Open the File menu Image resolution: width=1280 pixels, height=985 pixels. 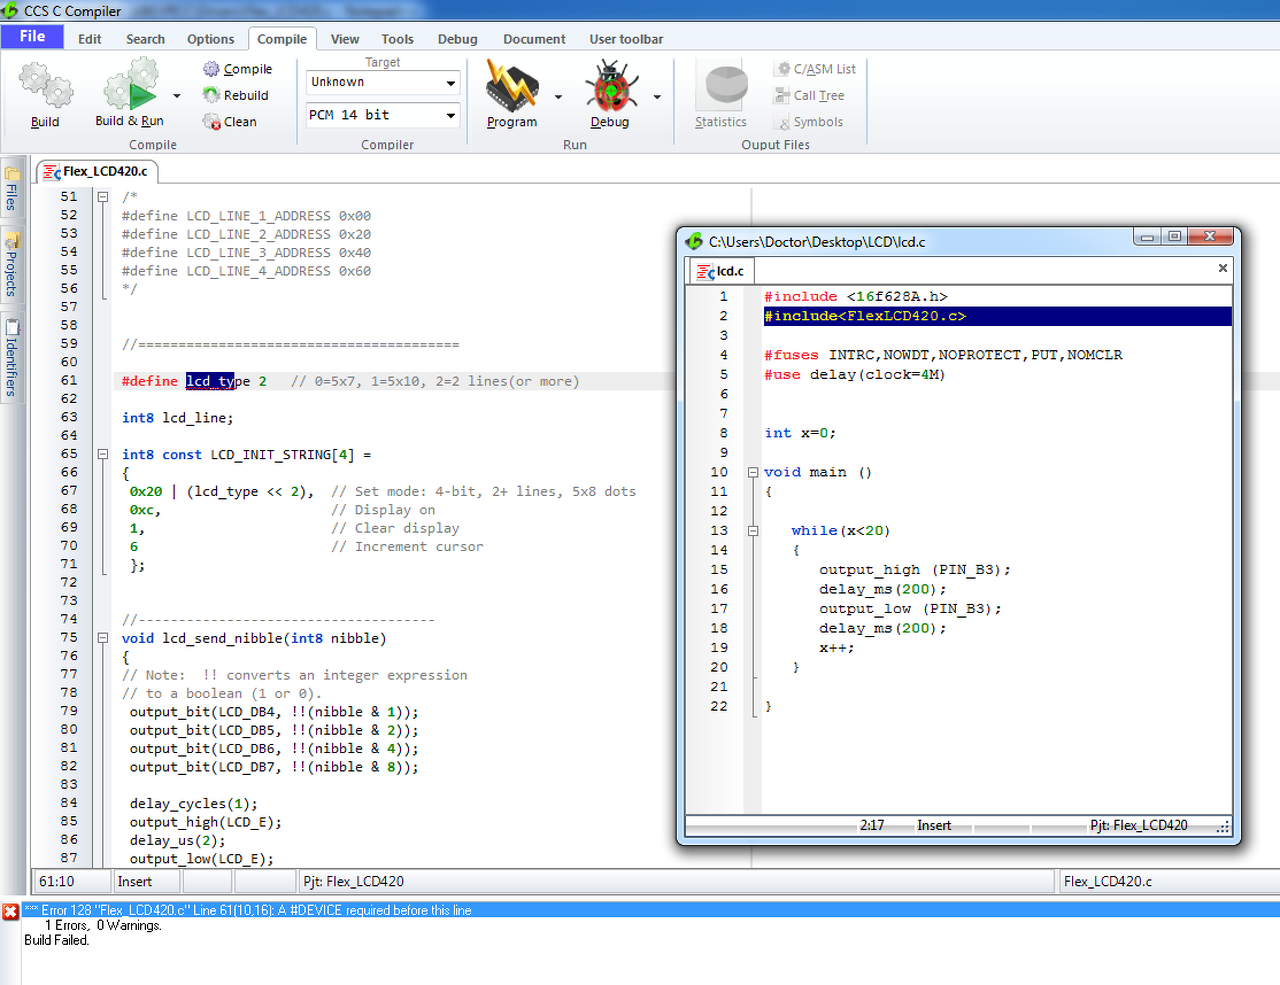click(32, 37)
